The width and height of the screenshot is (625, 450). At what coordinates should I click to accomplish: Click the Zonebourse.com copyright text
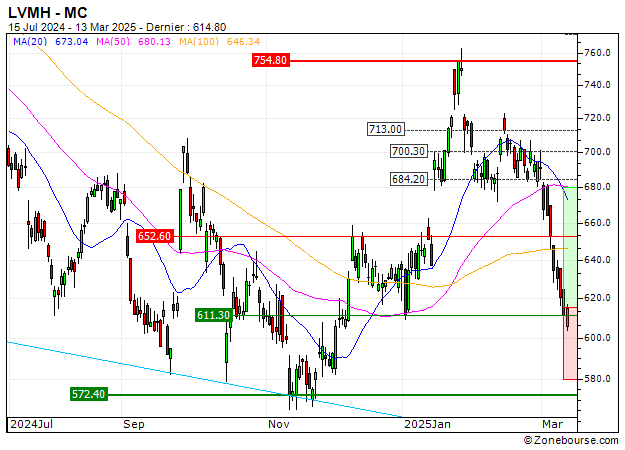coord(571,440)
